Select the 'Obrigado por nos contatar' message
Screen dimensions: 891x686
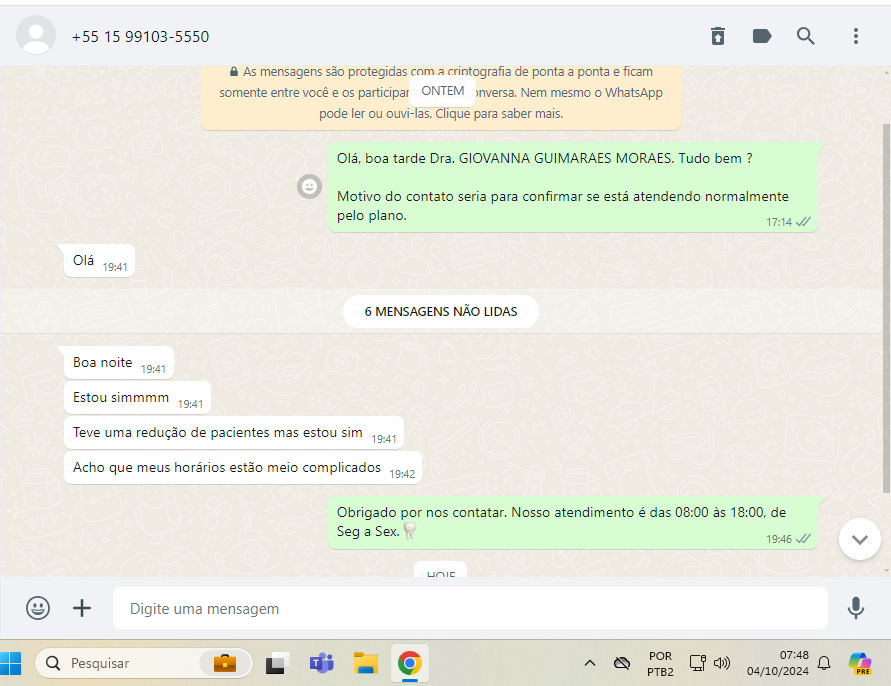[573, 522]
